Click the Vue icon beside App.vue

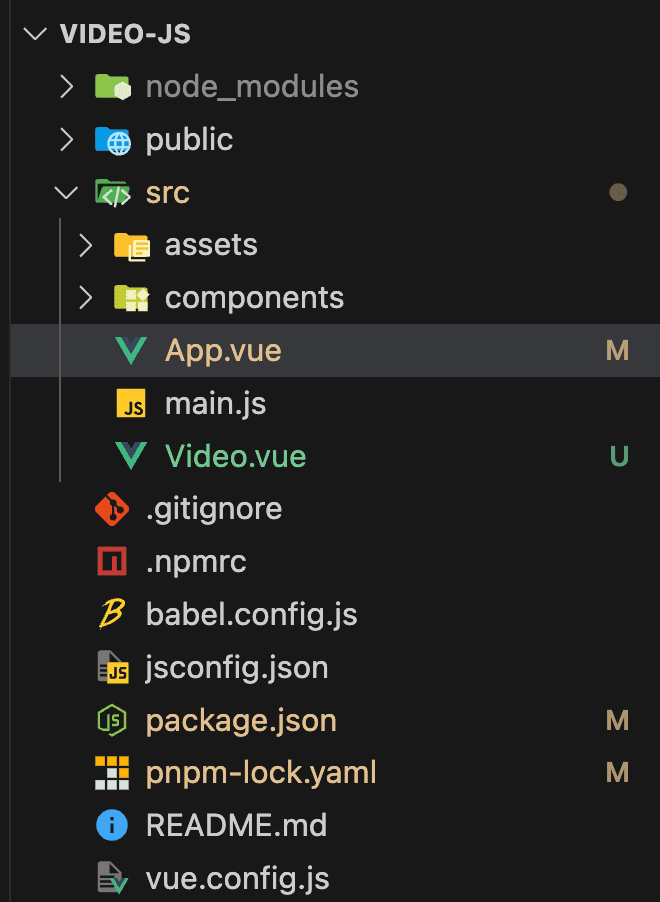(131, 351)
